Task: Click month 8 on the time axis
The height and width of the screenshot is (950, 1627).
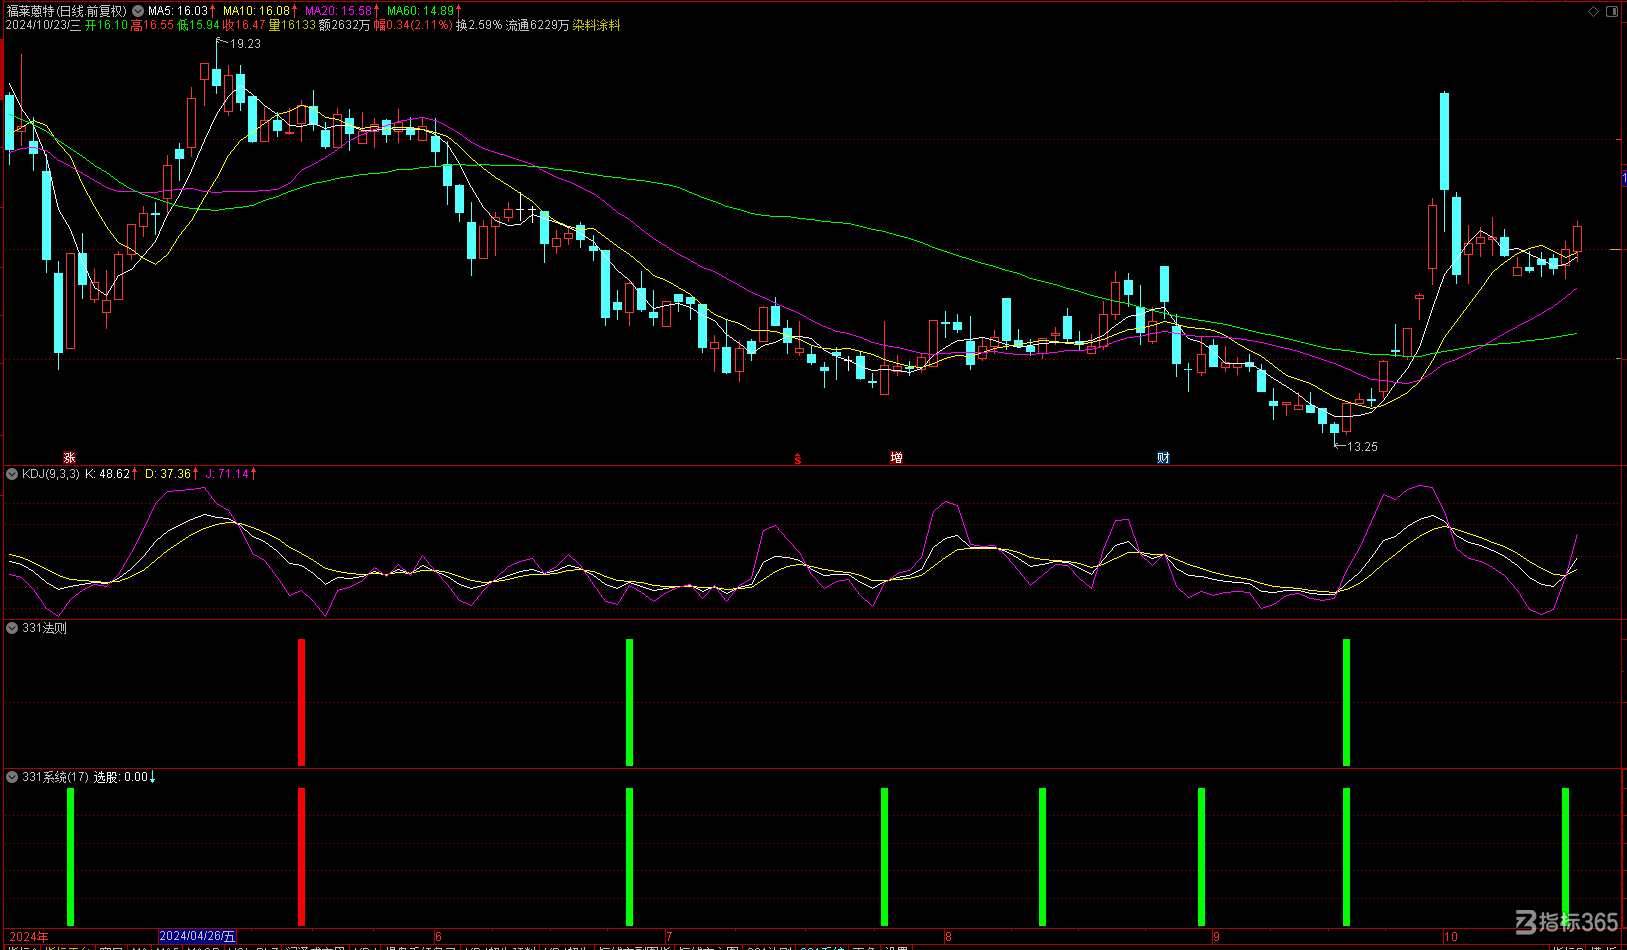Action: pyautogui.click(x=948, y=937)
